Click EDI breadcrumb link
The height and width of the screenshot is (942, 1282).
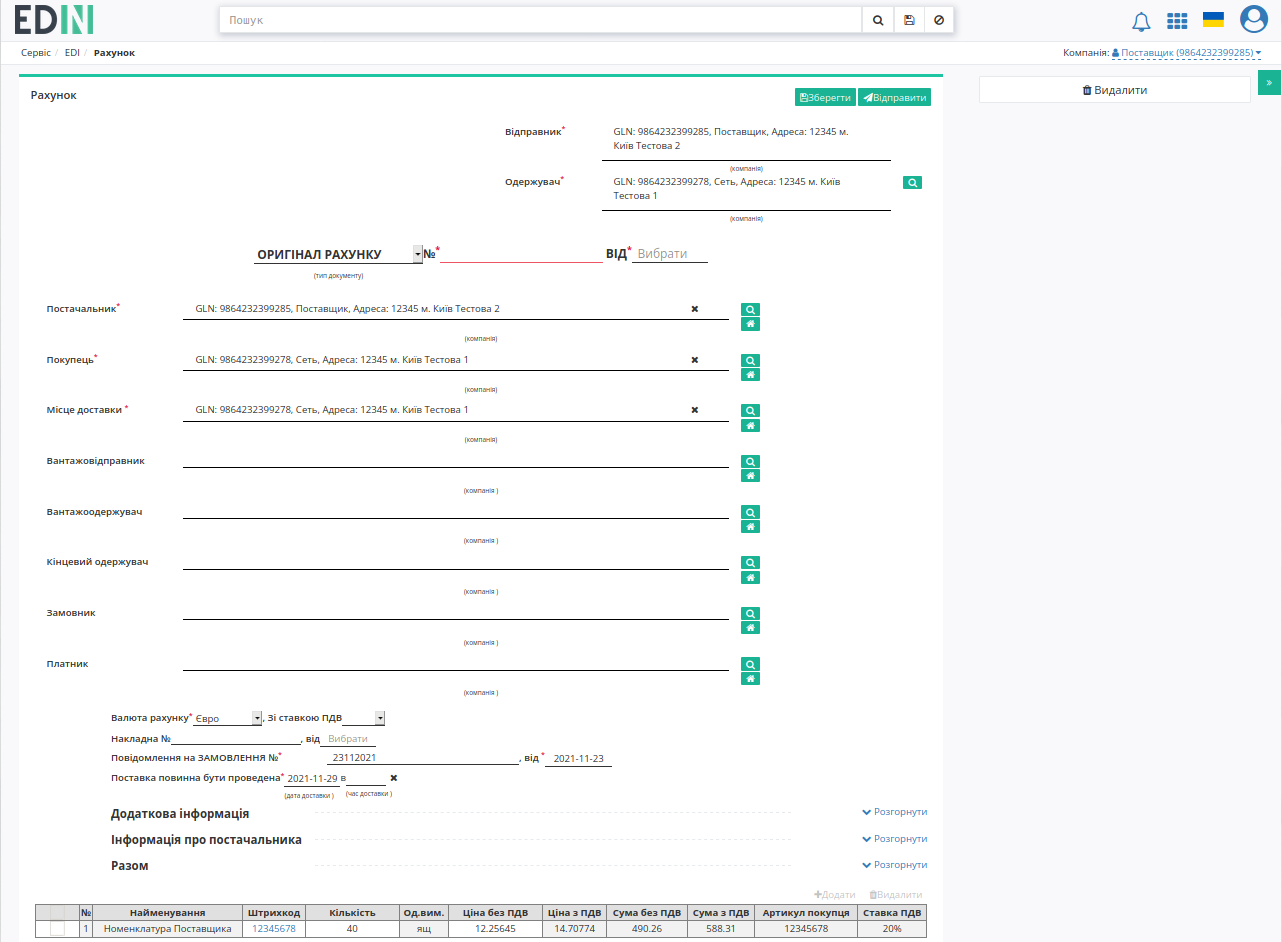pyautogui.click(x=72, y=52)
